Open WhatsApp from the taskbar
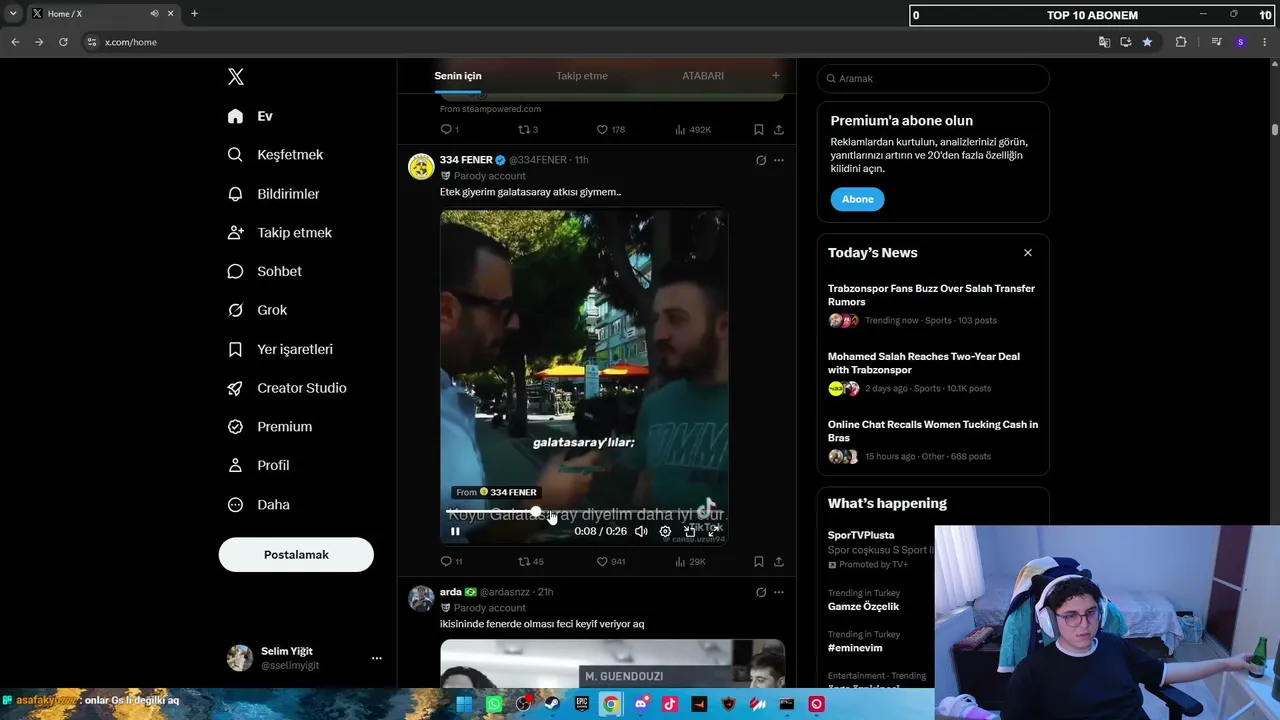1280x720 pixels. 494,704
